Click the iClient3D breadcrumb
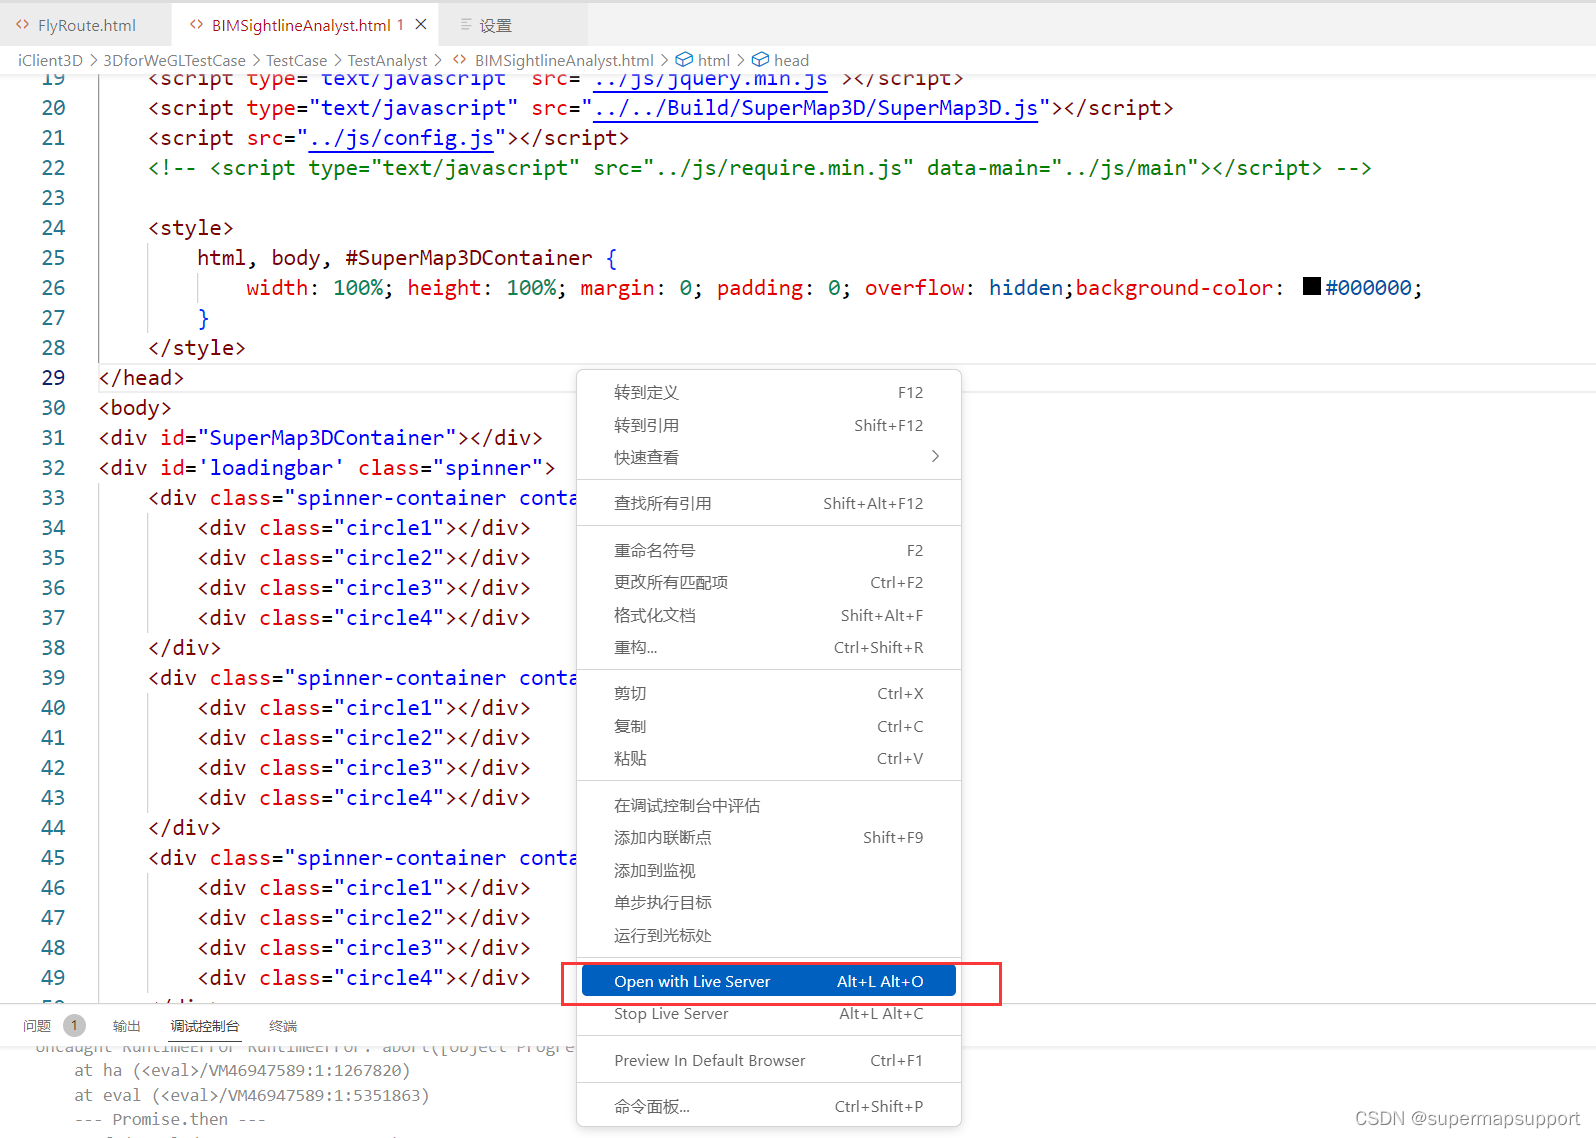1596x1138 pixels. [x=50, y=61]
